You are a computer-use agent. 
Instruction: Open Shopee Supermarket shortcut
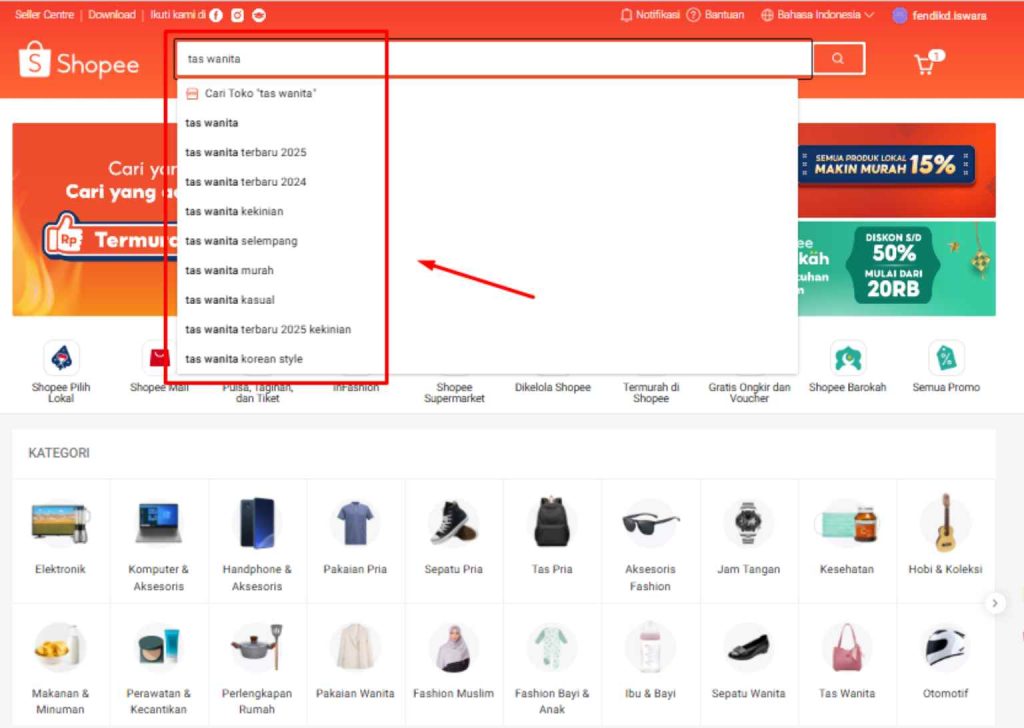click(455, 392)
